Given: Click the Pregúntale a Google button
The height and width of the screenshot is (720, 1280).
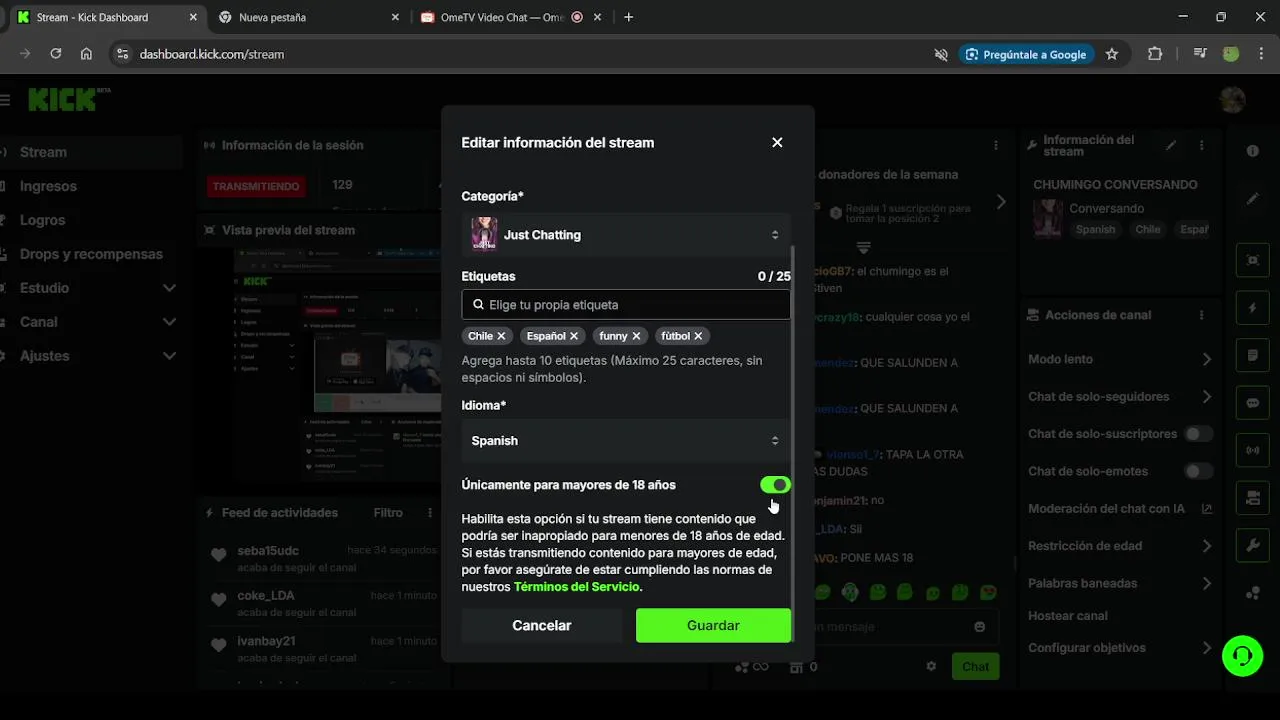Looking at the screenshot, I should point(1027,54).
